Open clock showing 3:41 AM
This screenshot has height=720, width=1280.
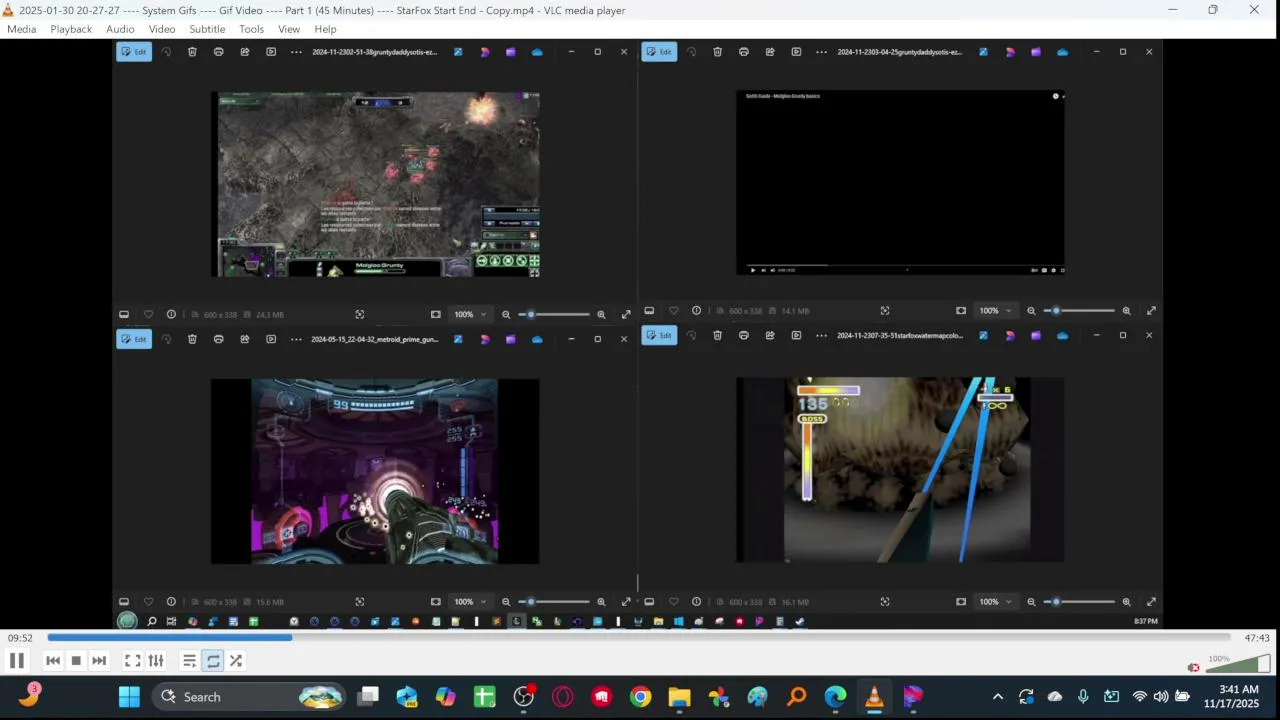point(1231,697)
